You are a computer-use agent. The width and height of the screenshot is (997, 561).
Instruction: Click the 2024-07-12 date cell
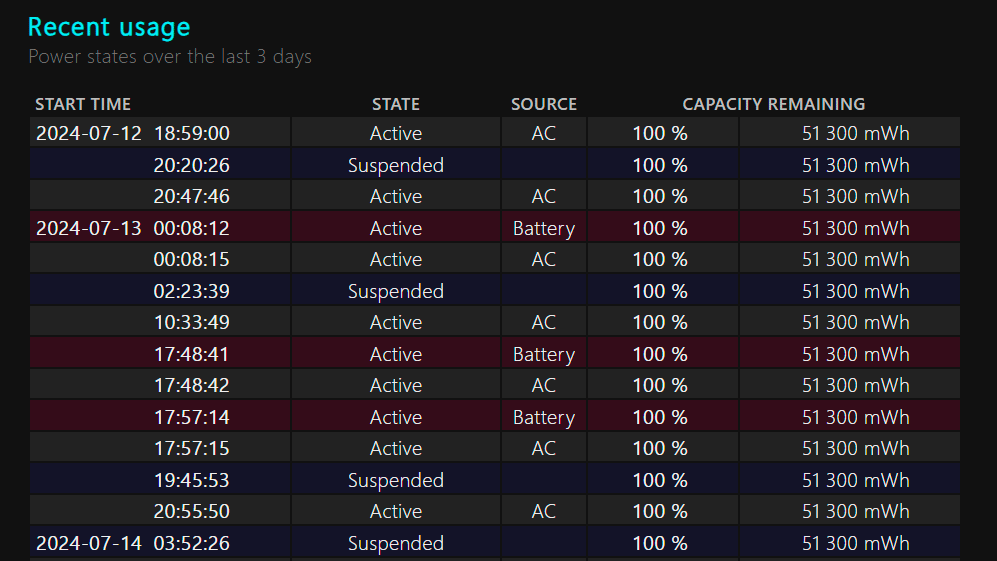tap(89, 133)
